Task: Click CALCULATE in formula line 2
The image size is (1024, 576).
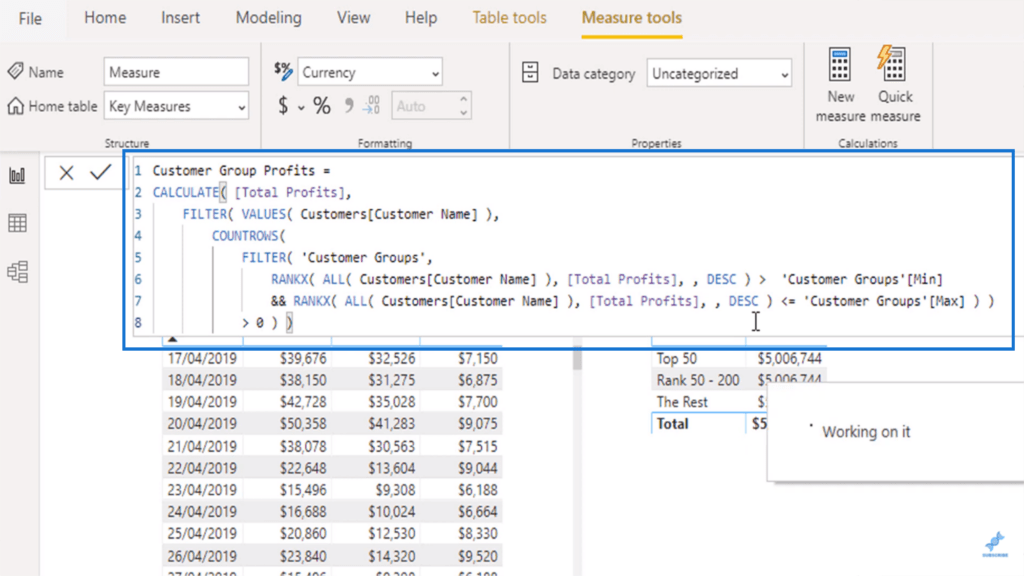Action: [186, 192]
